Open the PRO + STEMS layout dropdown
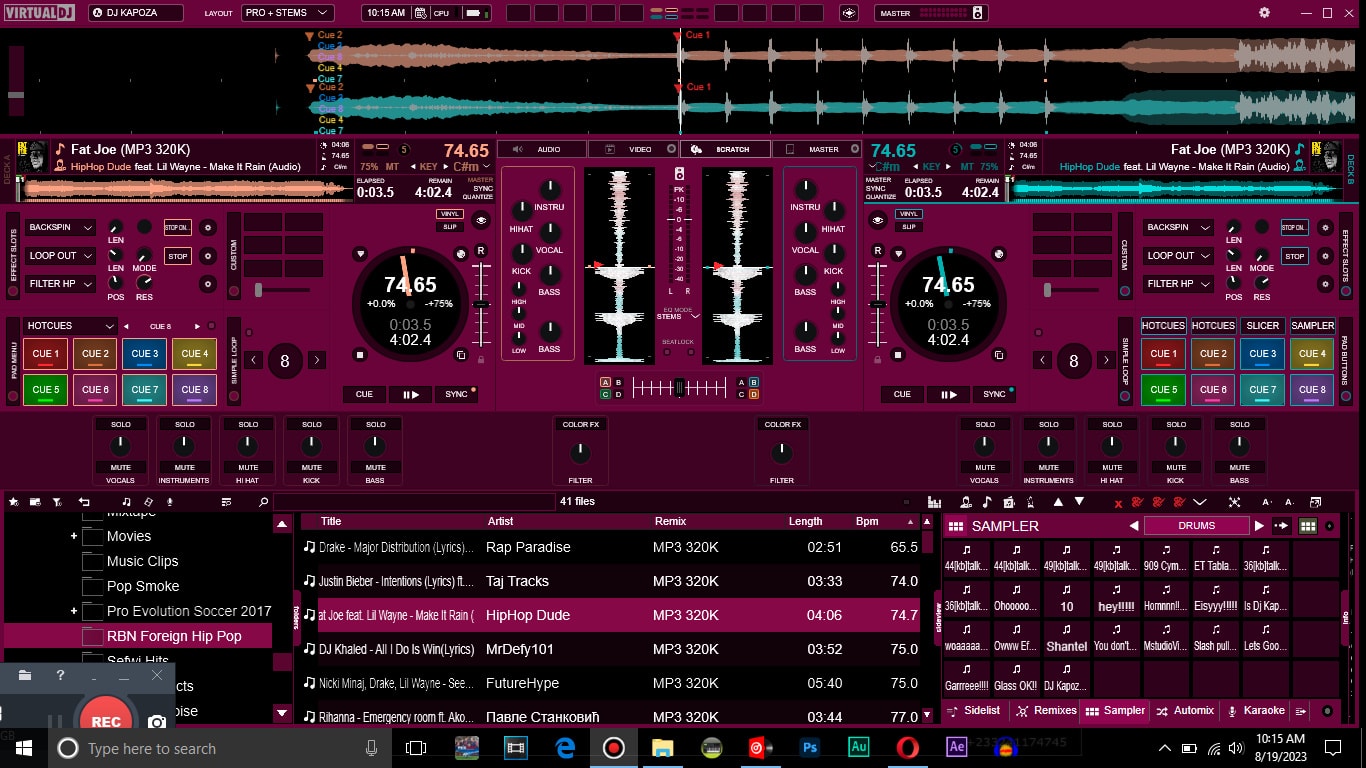 coord(288,13)
